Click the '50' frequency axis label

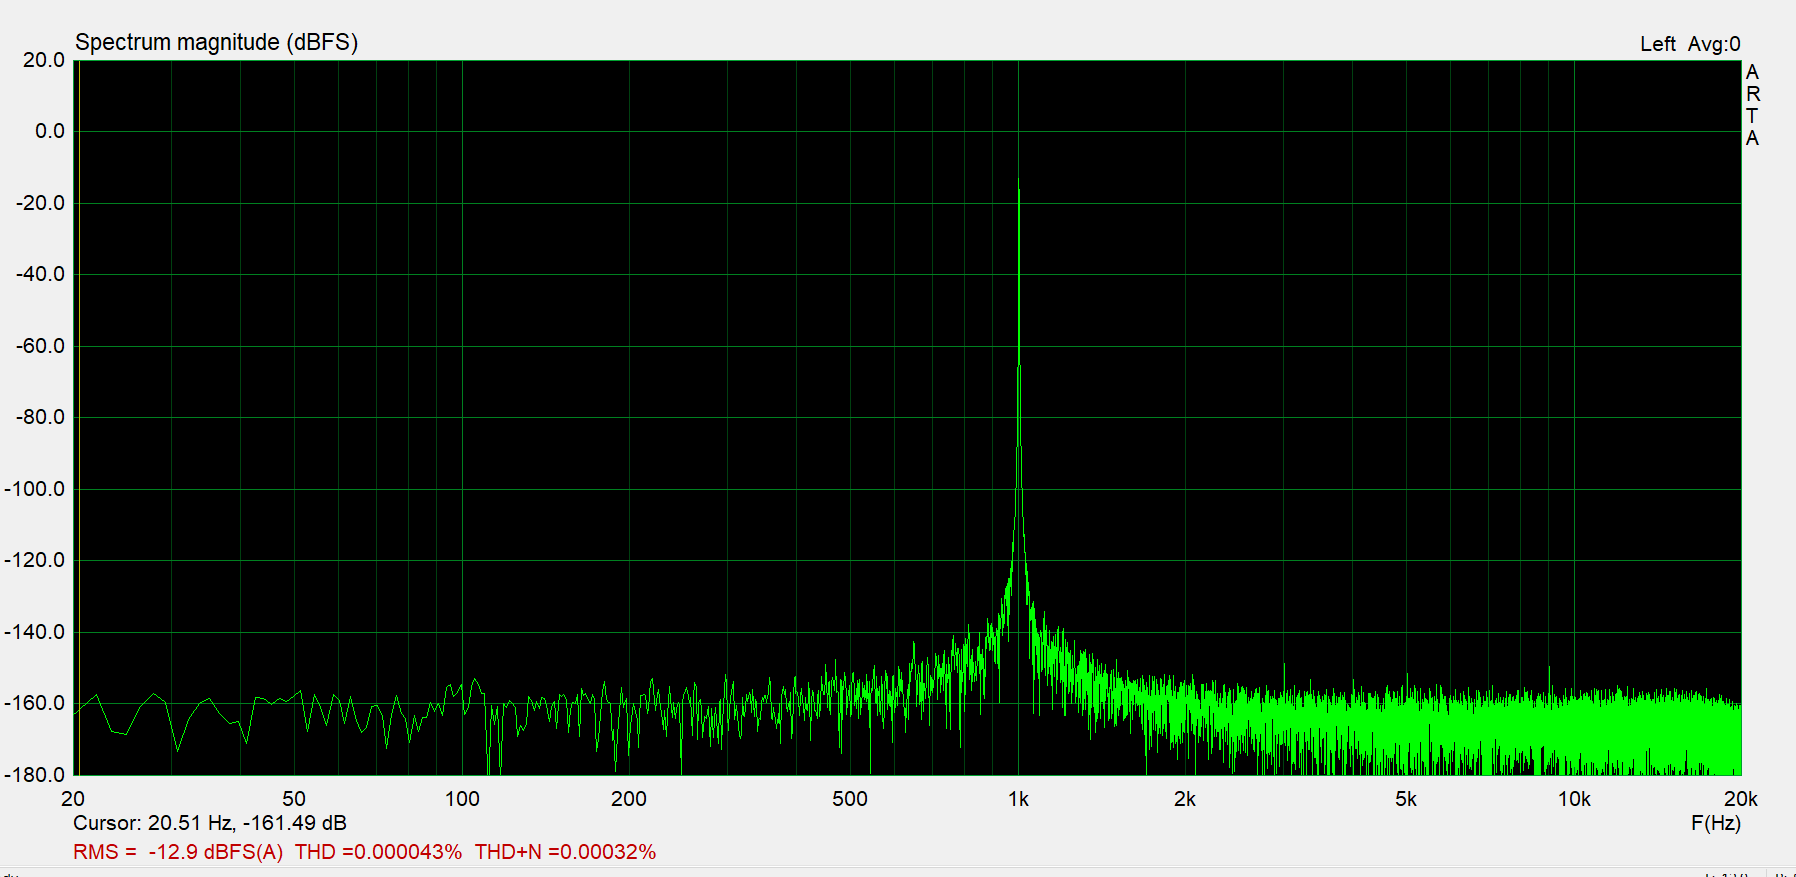coord(294,799)
